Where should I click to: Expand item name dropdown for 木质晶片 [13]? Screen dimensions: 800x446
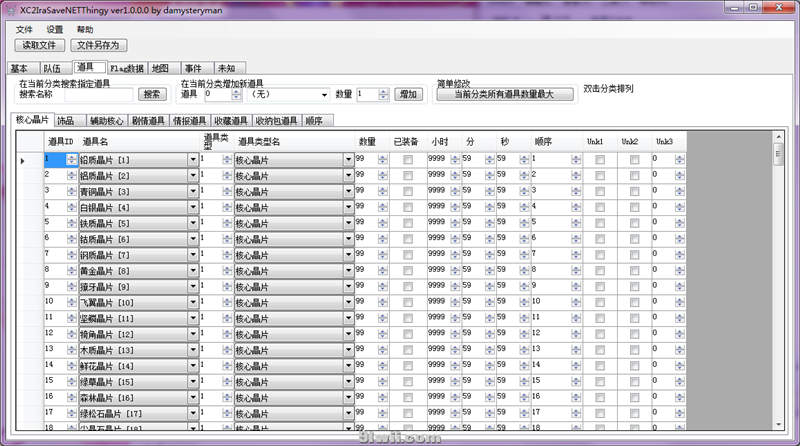tap(193, 350)
